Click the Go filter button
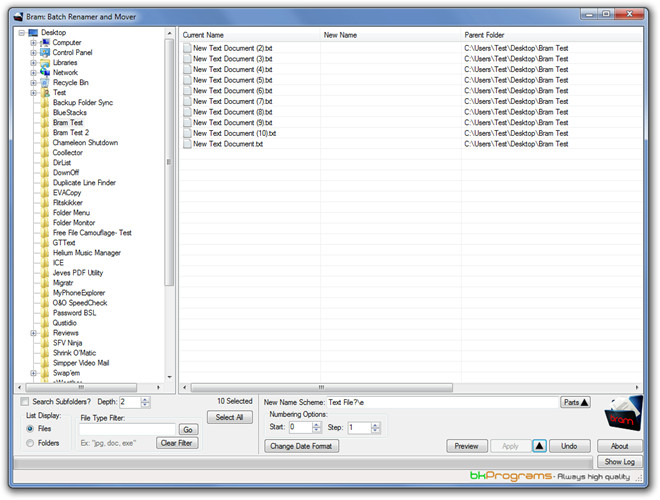 (188, 429)
